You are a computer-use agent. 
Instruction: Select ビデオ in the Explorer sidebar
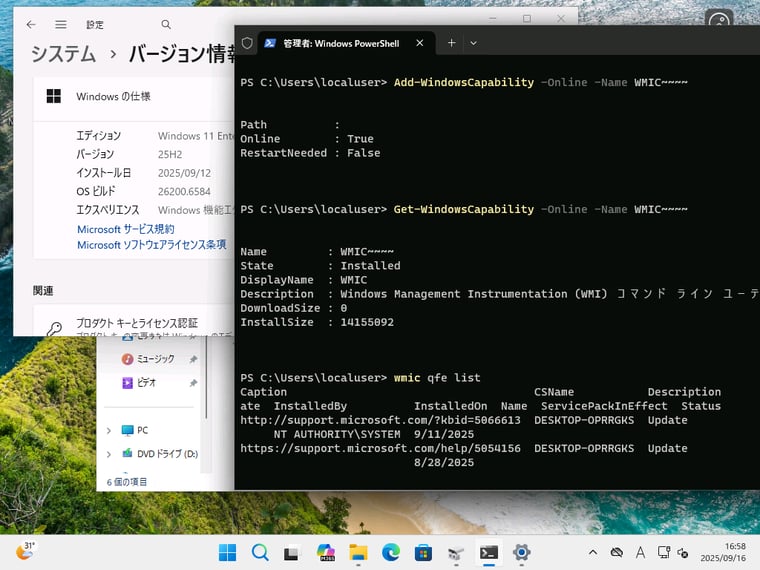[146, 383]
